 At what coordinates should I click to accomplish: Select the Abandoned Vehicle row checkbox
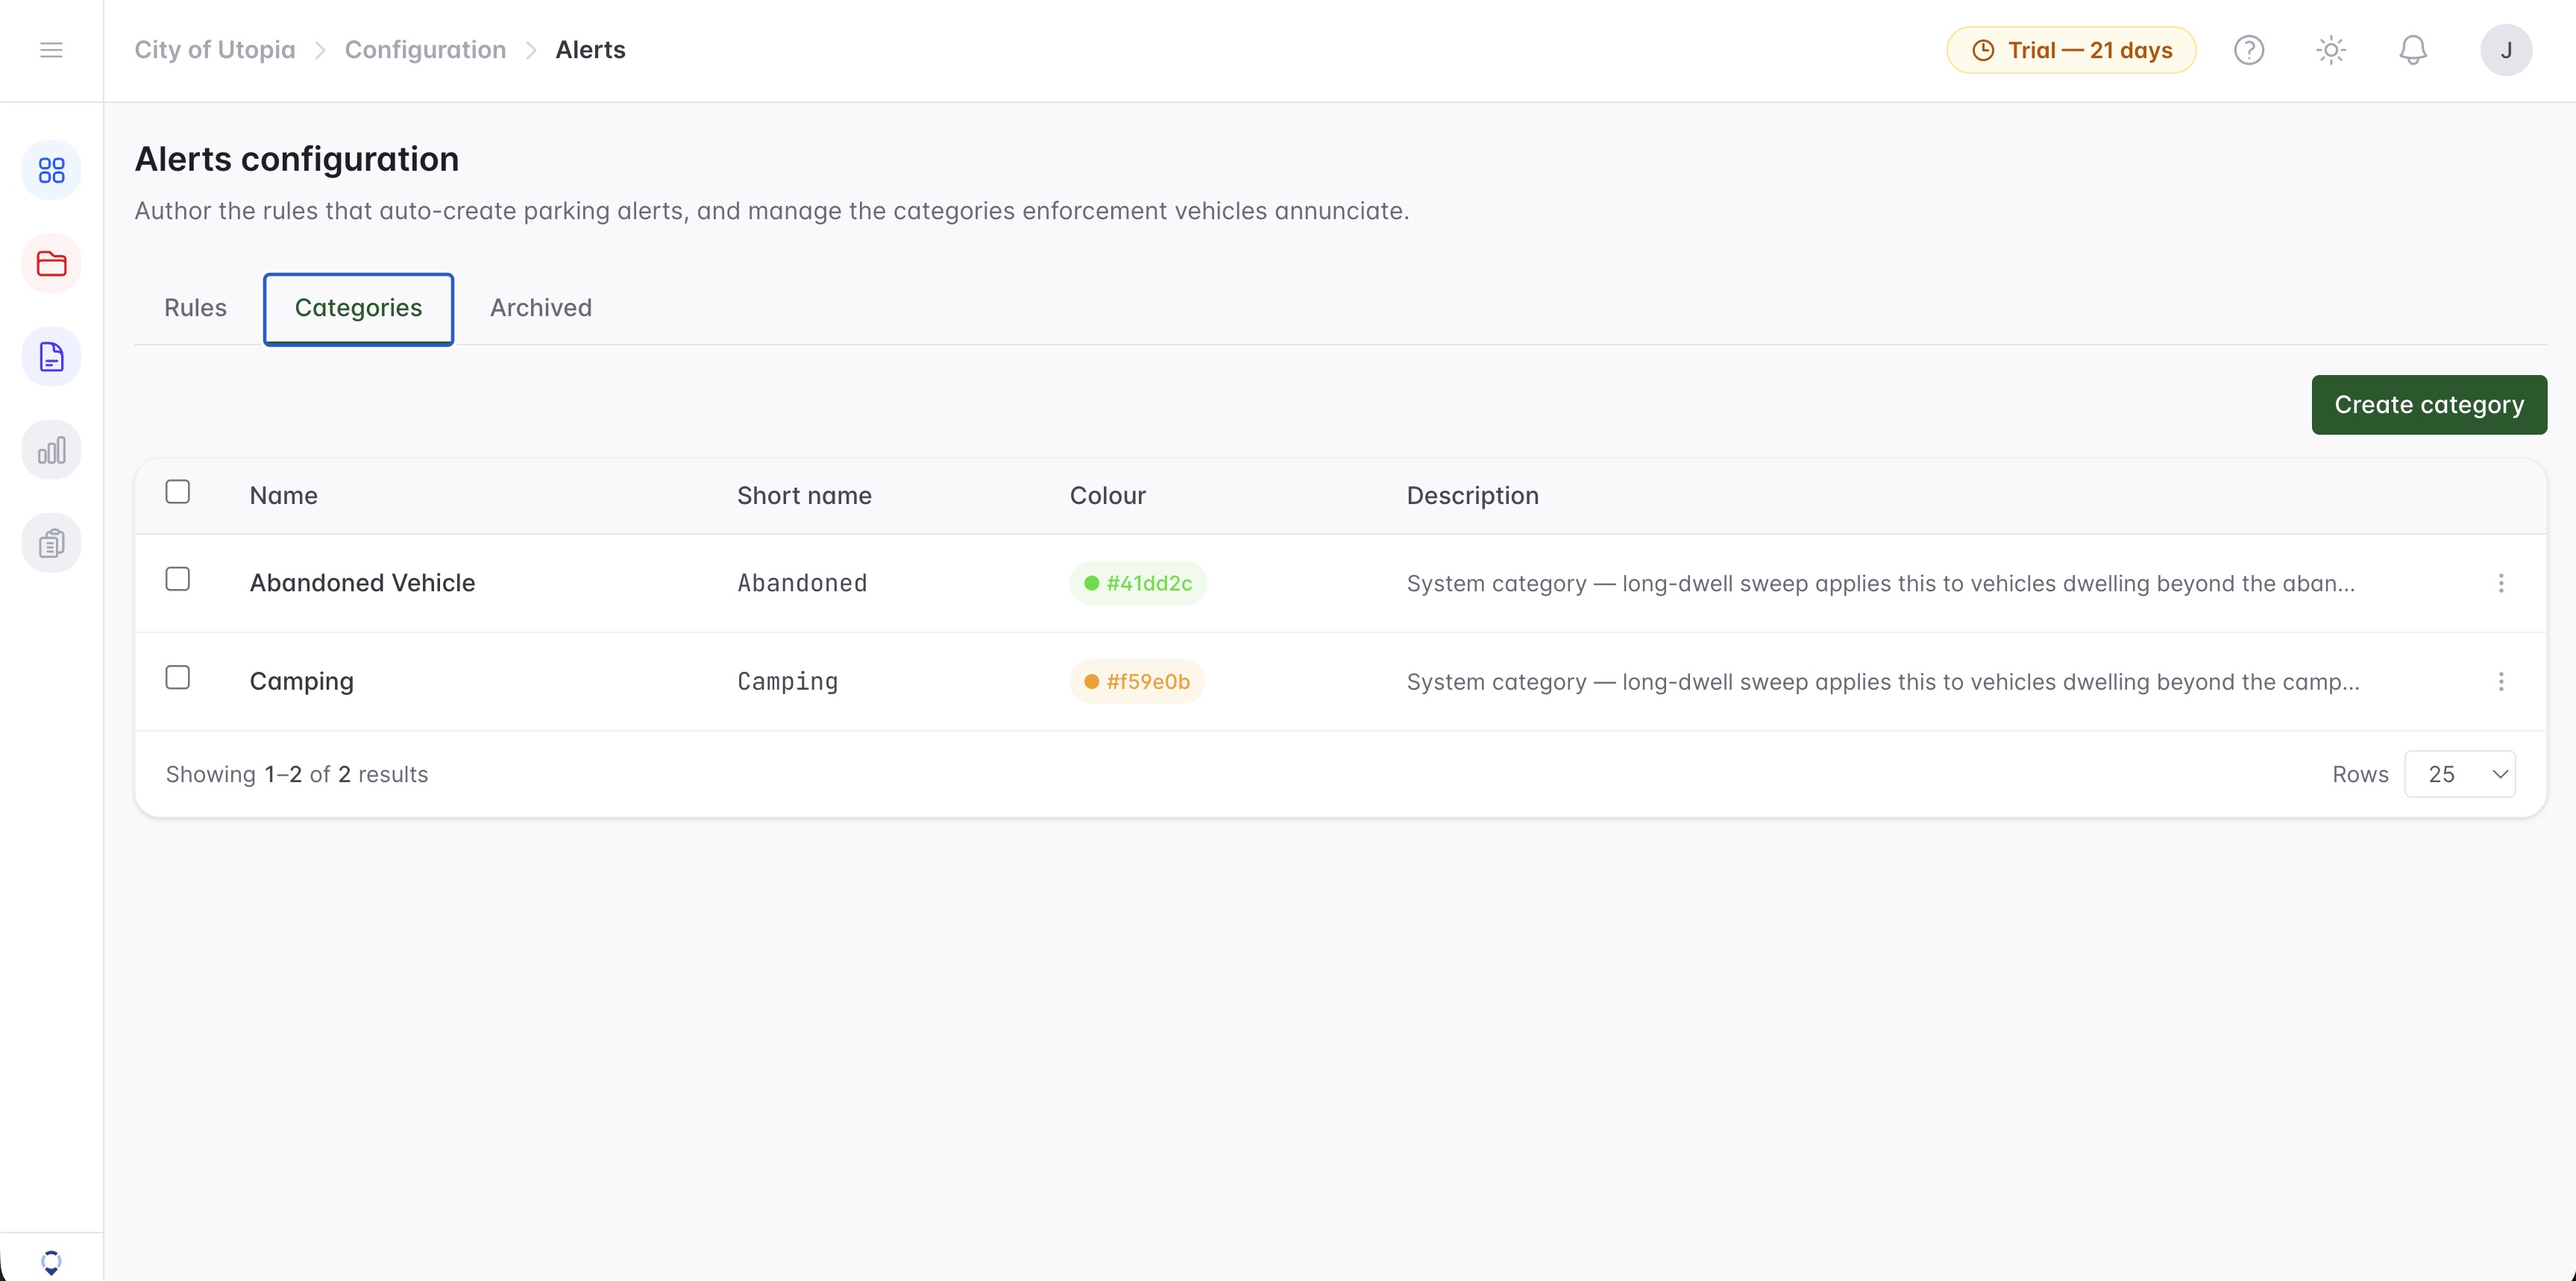(x=178, y=579)
